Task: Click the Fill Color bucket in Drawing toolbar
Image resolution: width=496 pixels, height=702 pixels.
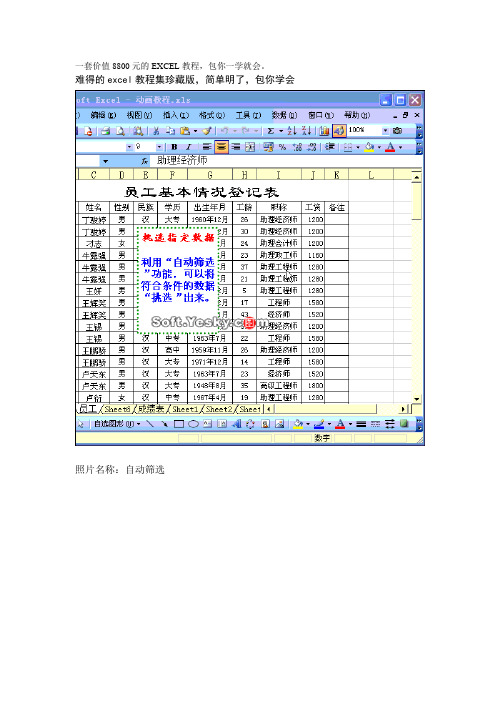Action: 298,424
